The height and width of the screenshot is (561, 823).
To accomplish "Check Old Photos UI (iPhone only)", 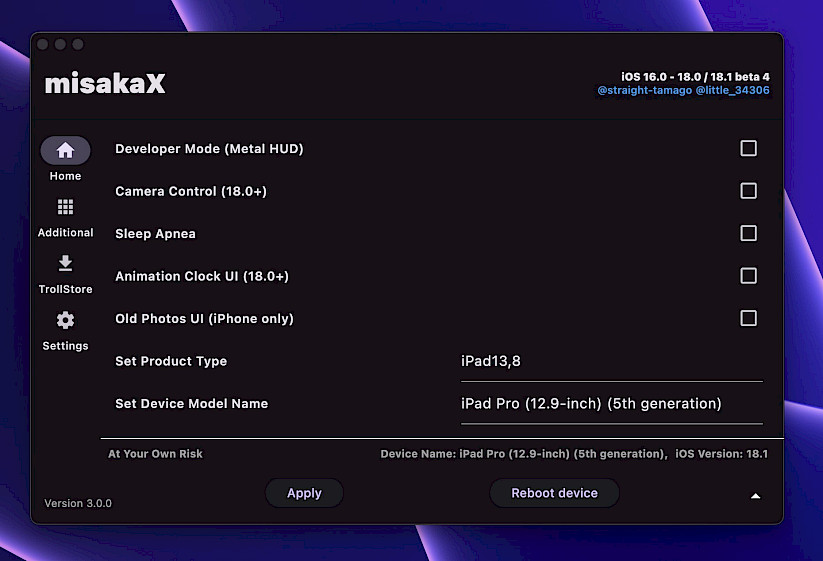I will (748, 319).
